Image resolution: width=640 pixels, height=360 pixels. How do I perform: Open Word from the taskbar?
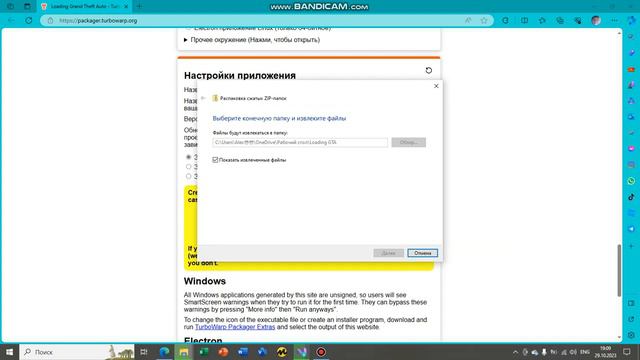[243, 351]
